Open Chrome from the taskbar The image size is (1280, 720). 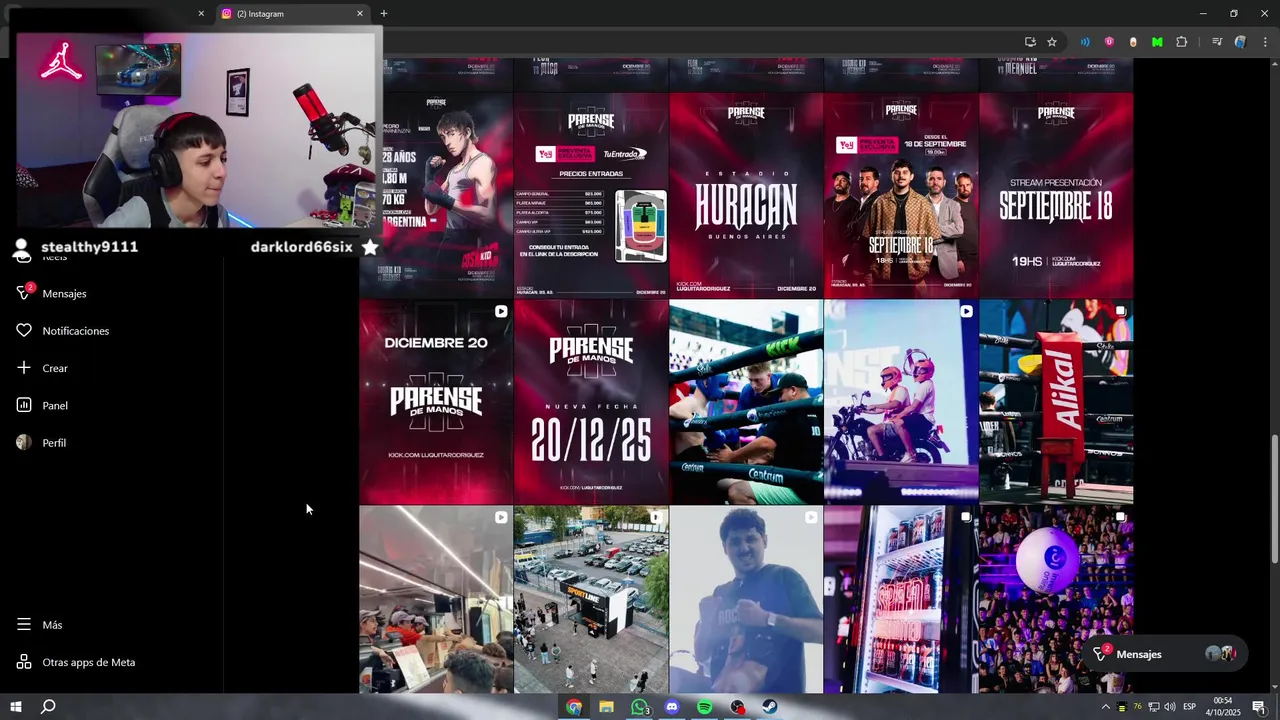(574, 707)
